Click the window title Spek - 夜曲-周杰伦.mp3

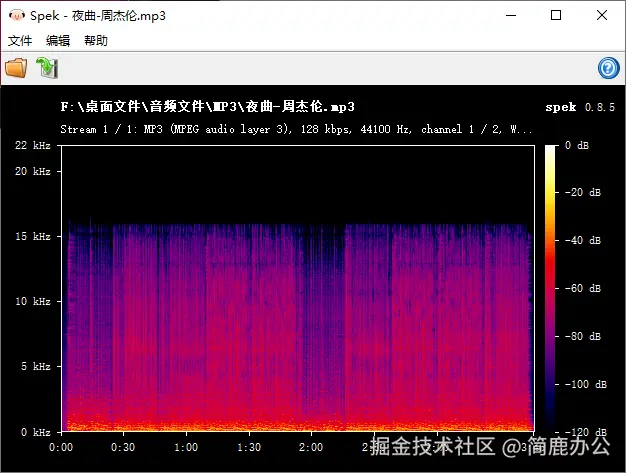coord(98,16)
